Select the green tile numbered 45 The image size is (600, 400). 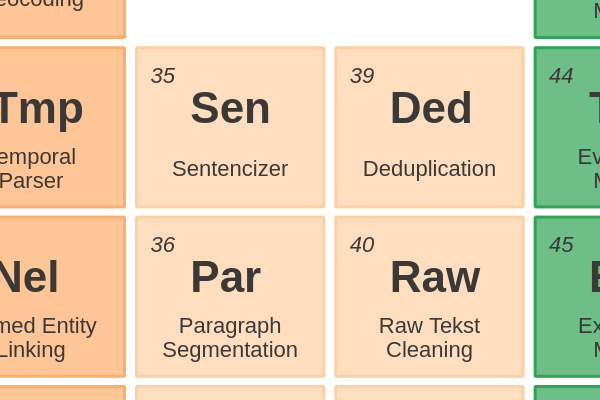click(567, 297)
